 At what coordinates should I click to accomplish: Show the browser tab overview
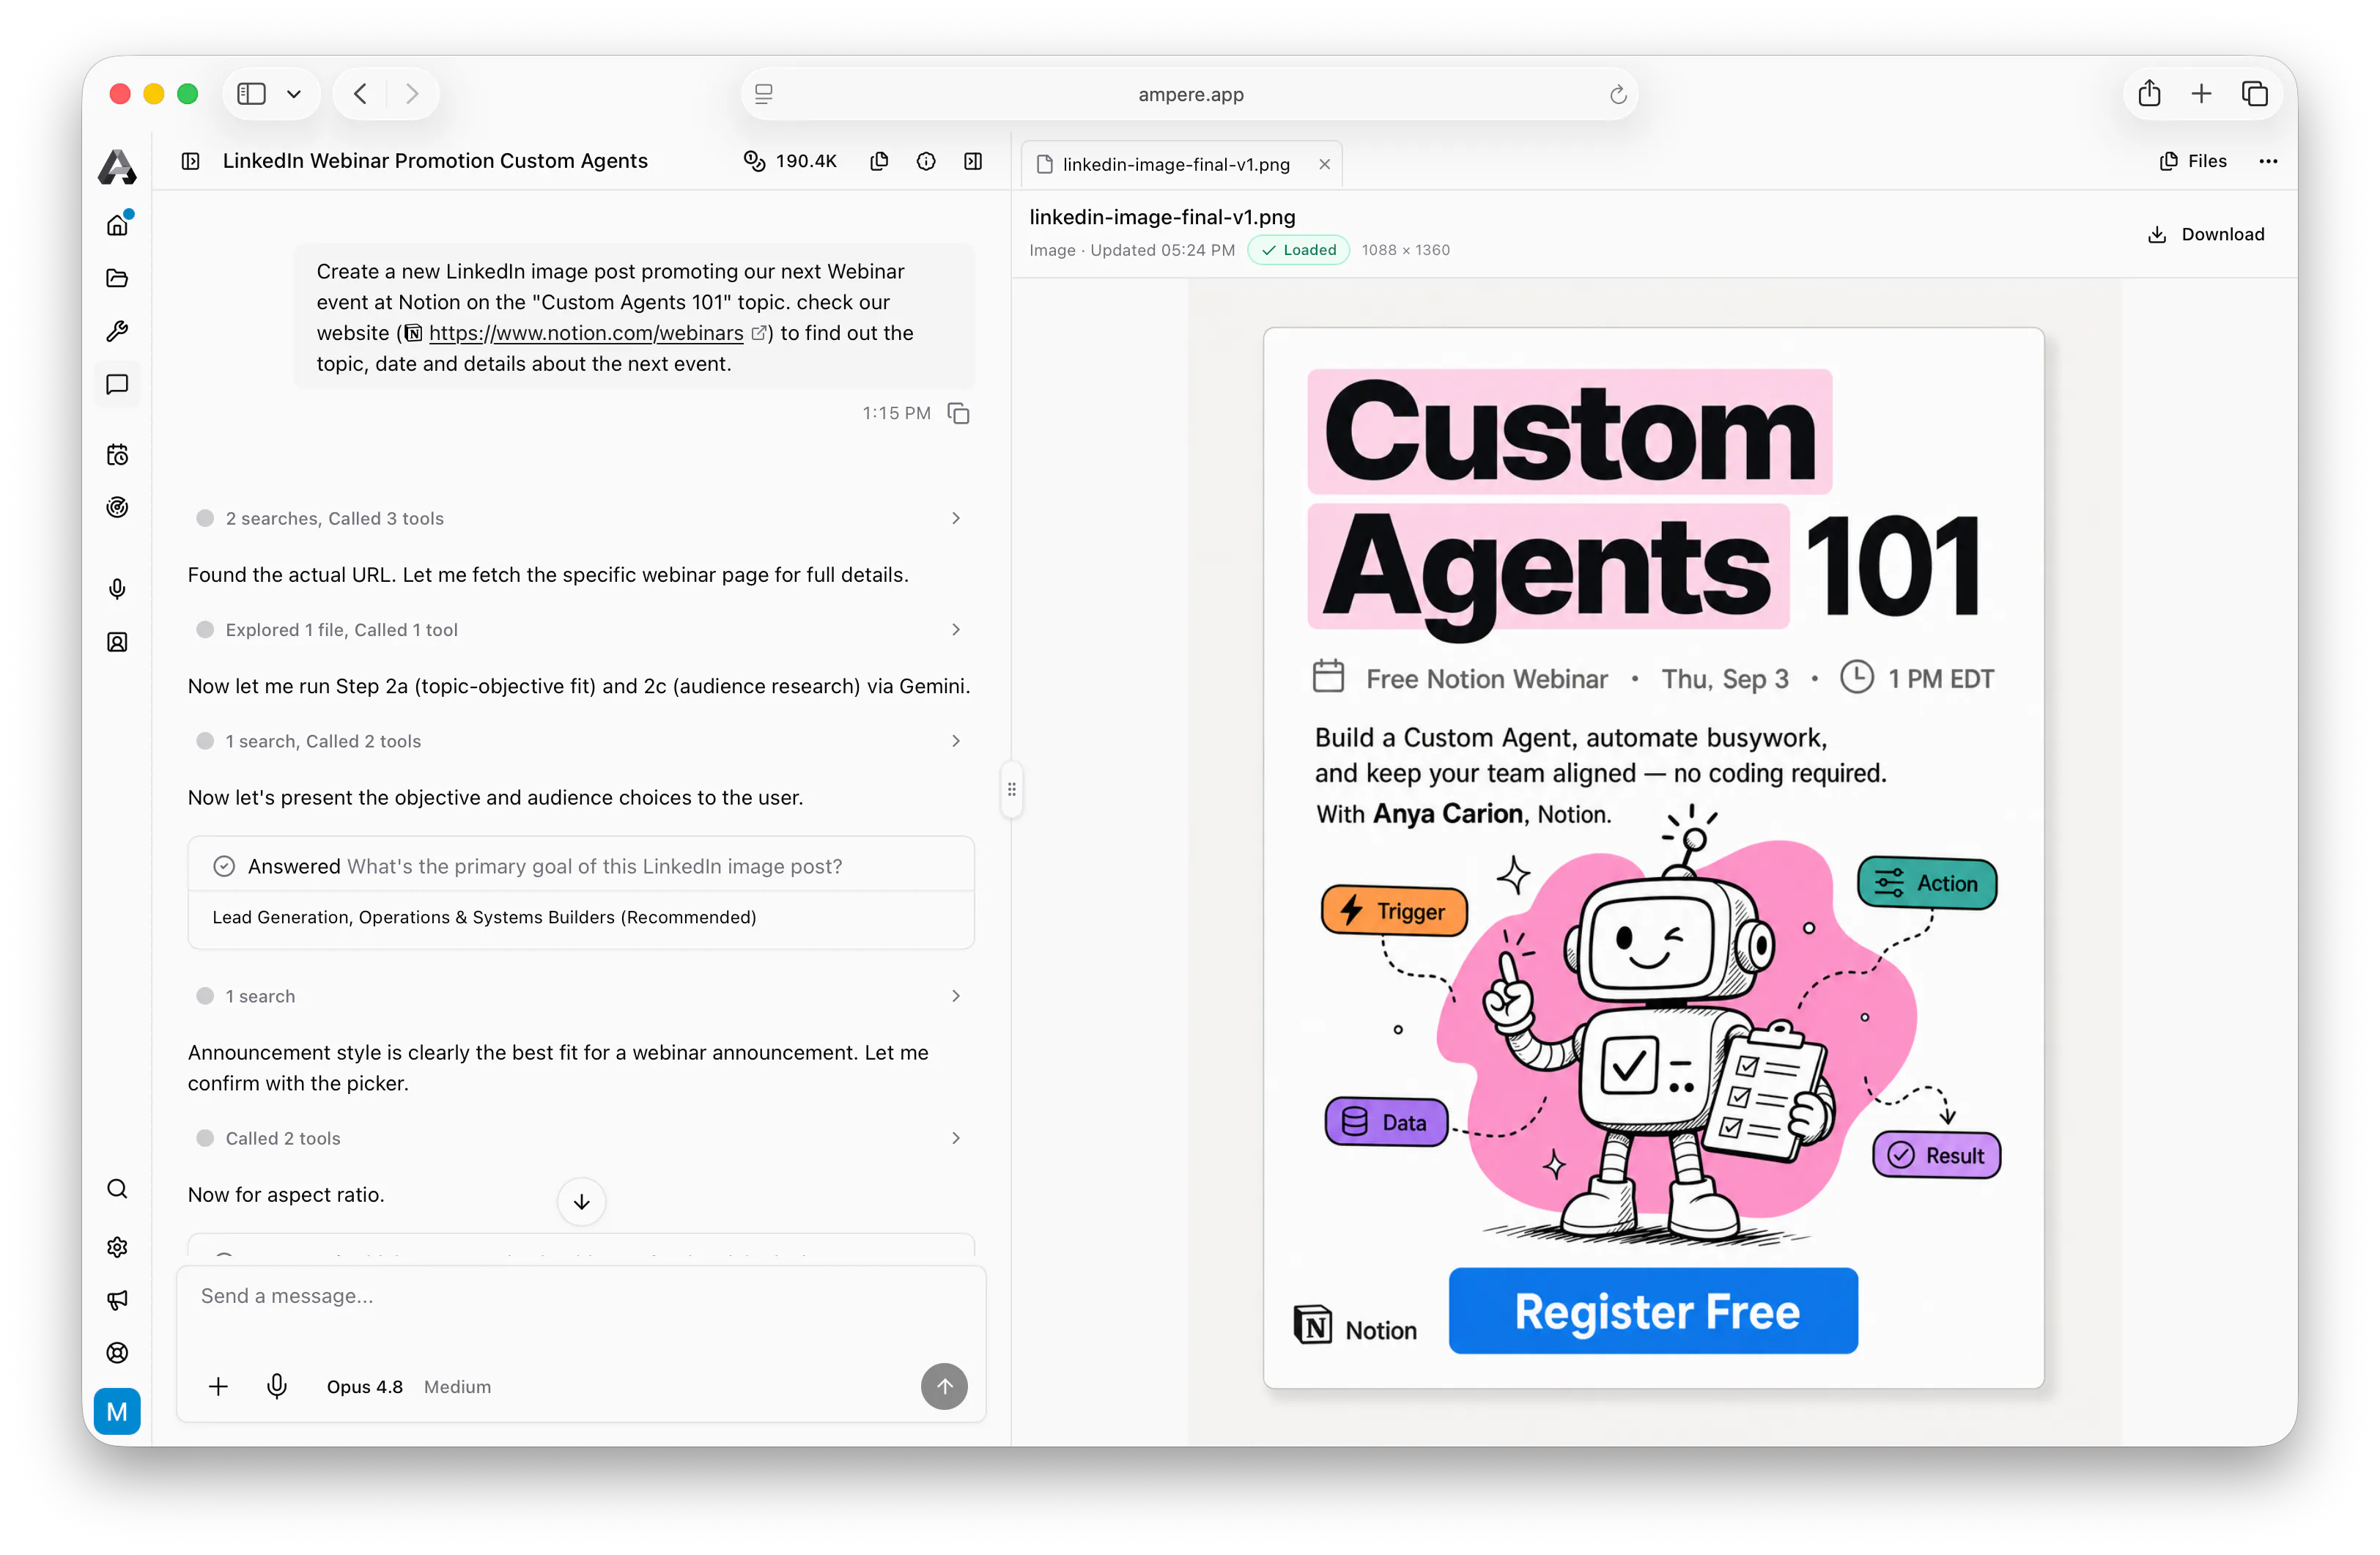click(2254, 94)
